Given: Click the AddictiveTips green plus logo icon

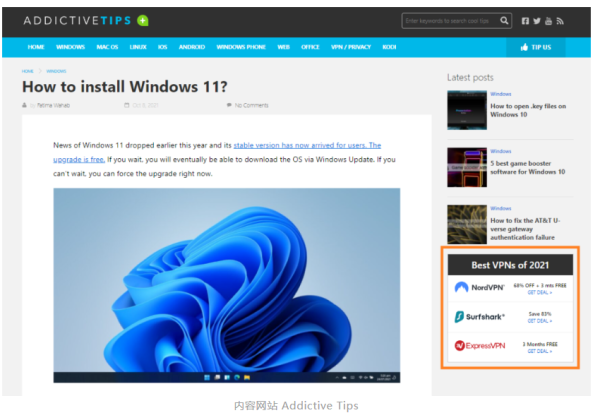Looking at the screenshot, I should pos(143,20).
